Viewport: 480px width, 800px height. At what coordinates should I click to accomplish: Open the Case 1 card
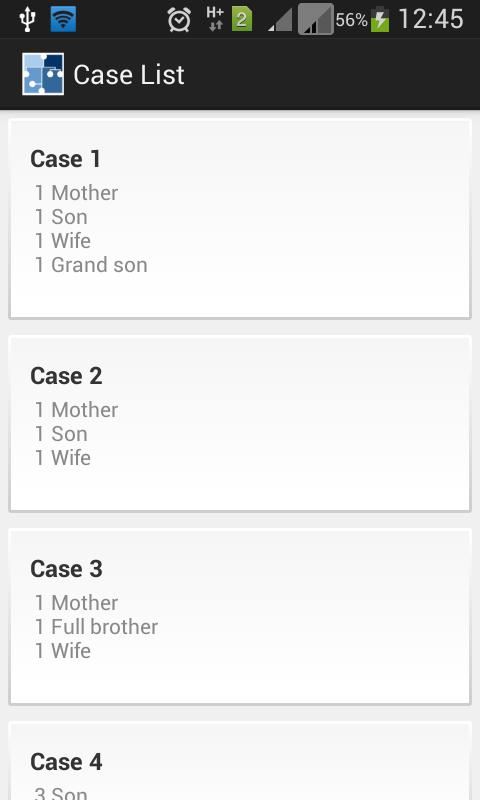click(x=240, y=219)
